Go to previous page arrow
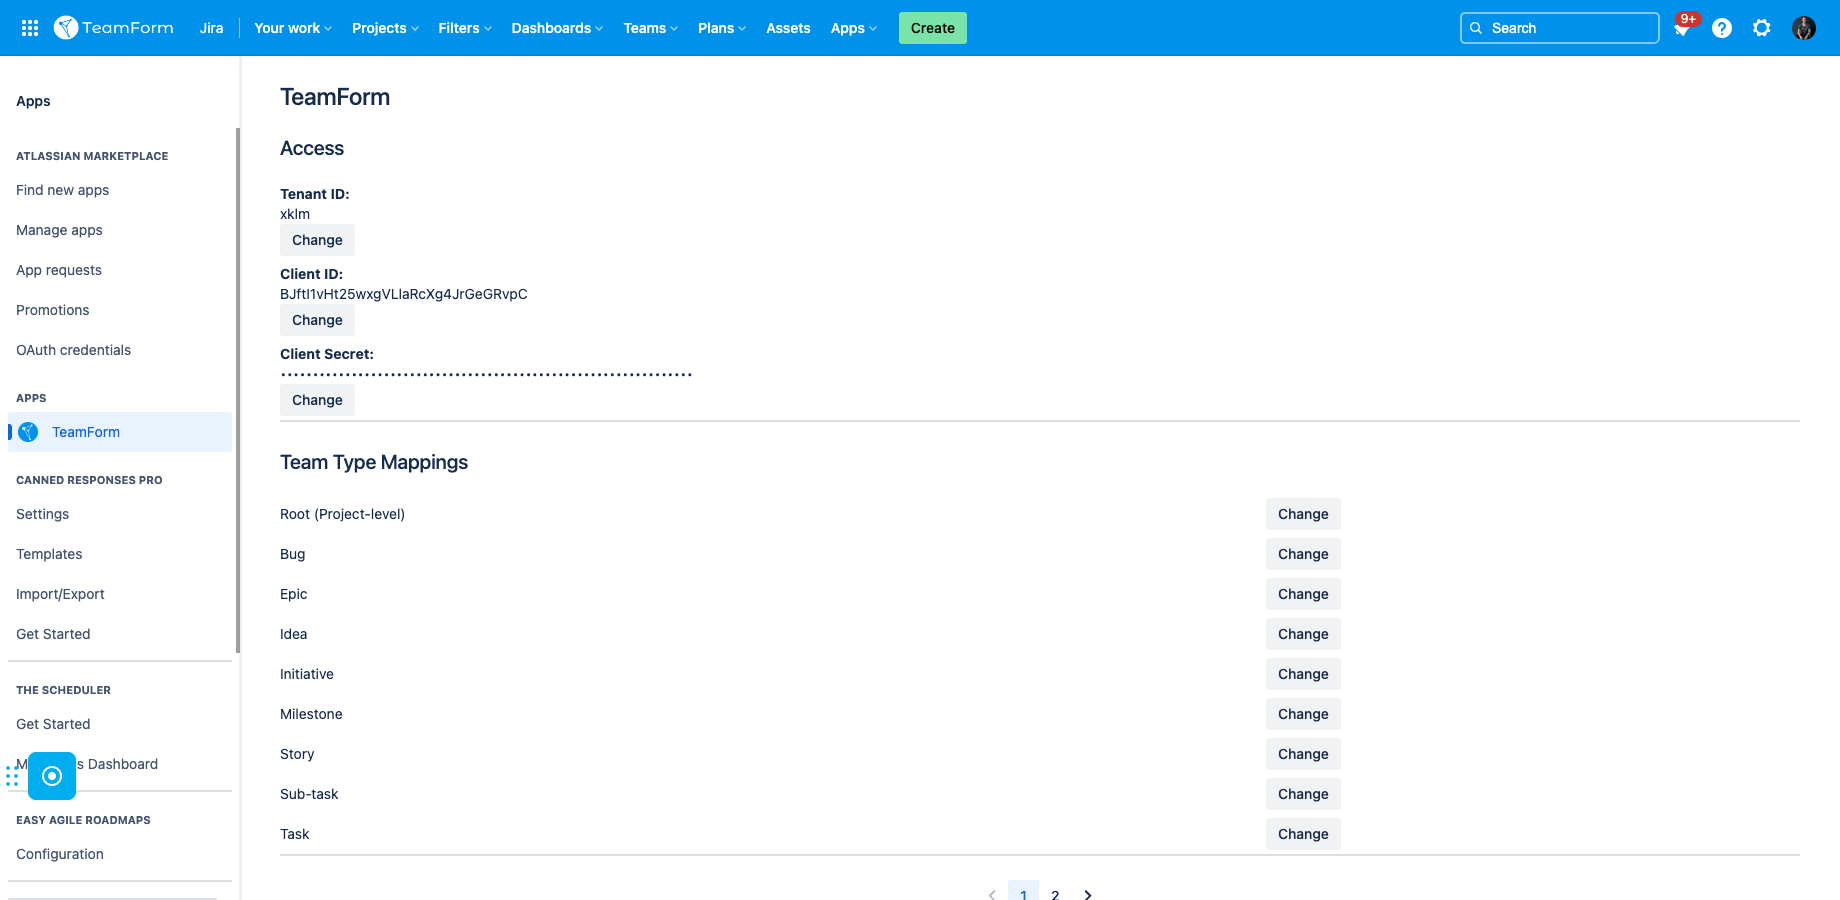This screenshot has height=900, width=1840. pyautogui.click(x=992, y=895)
